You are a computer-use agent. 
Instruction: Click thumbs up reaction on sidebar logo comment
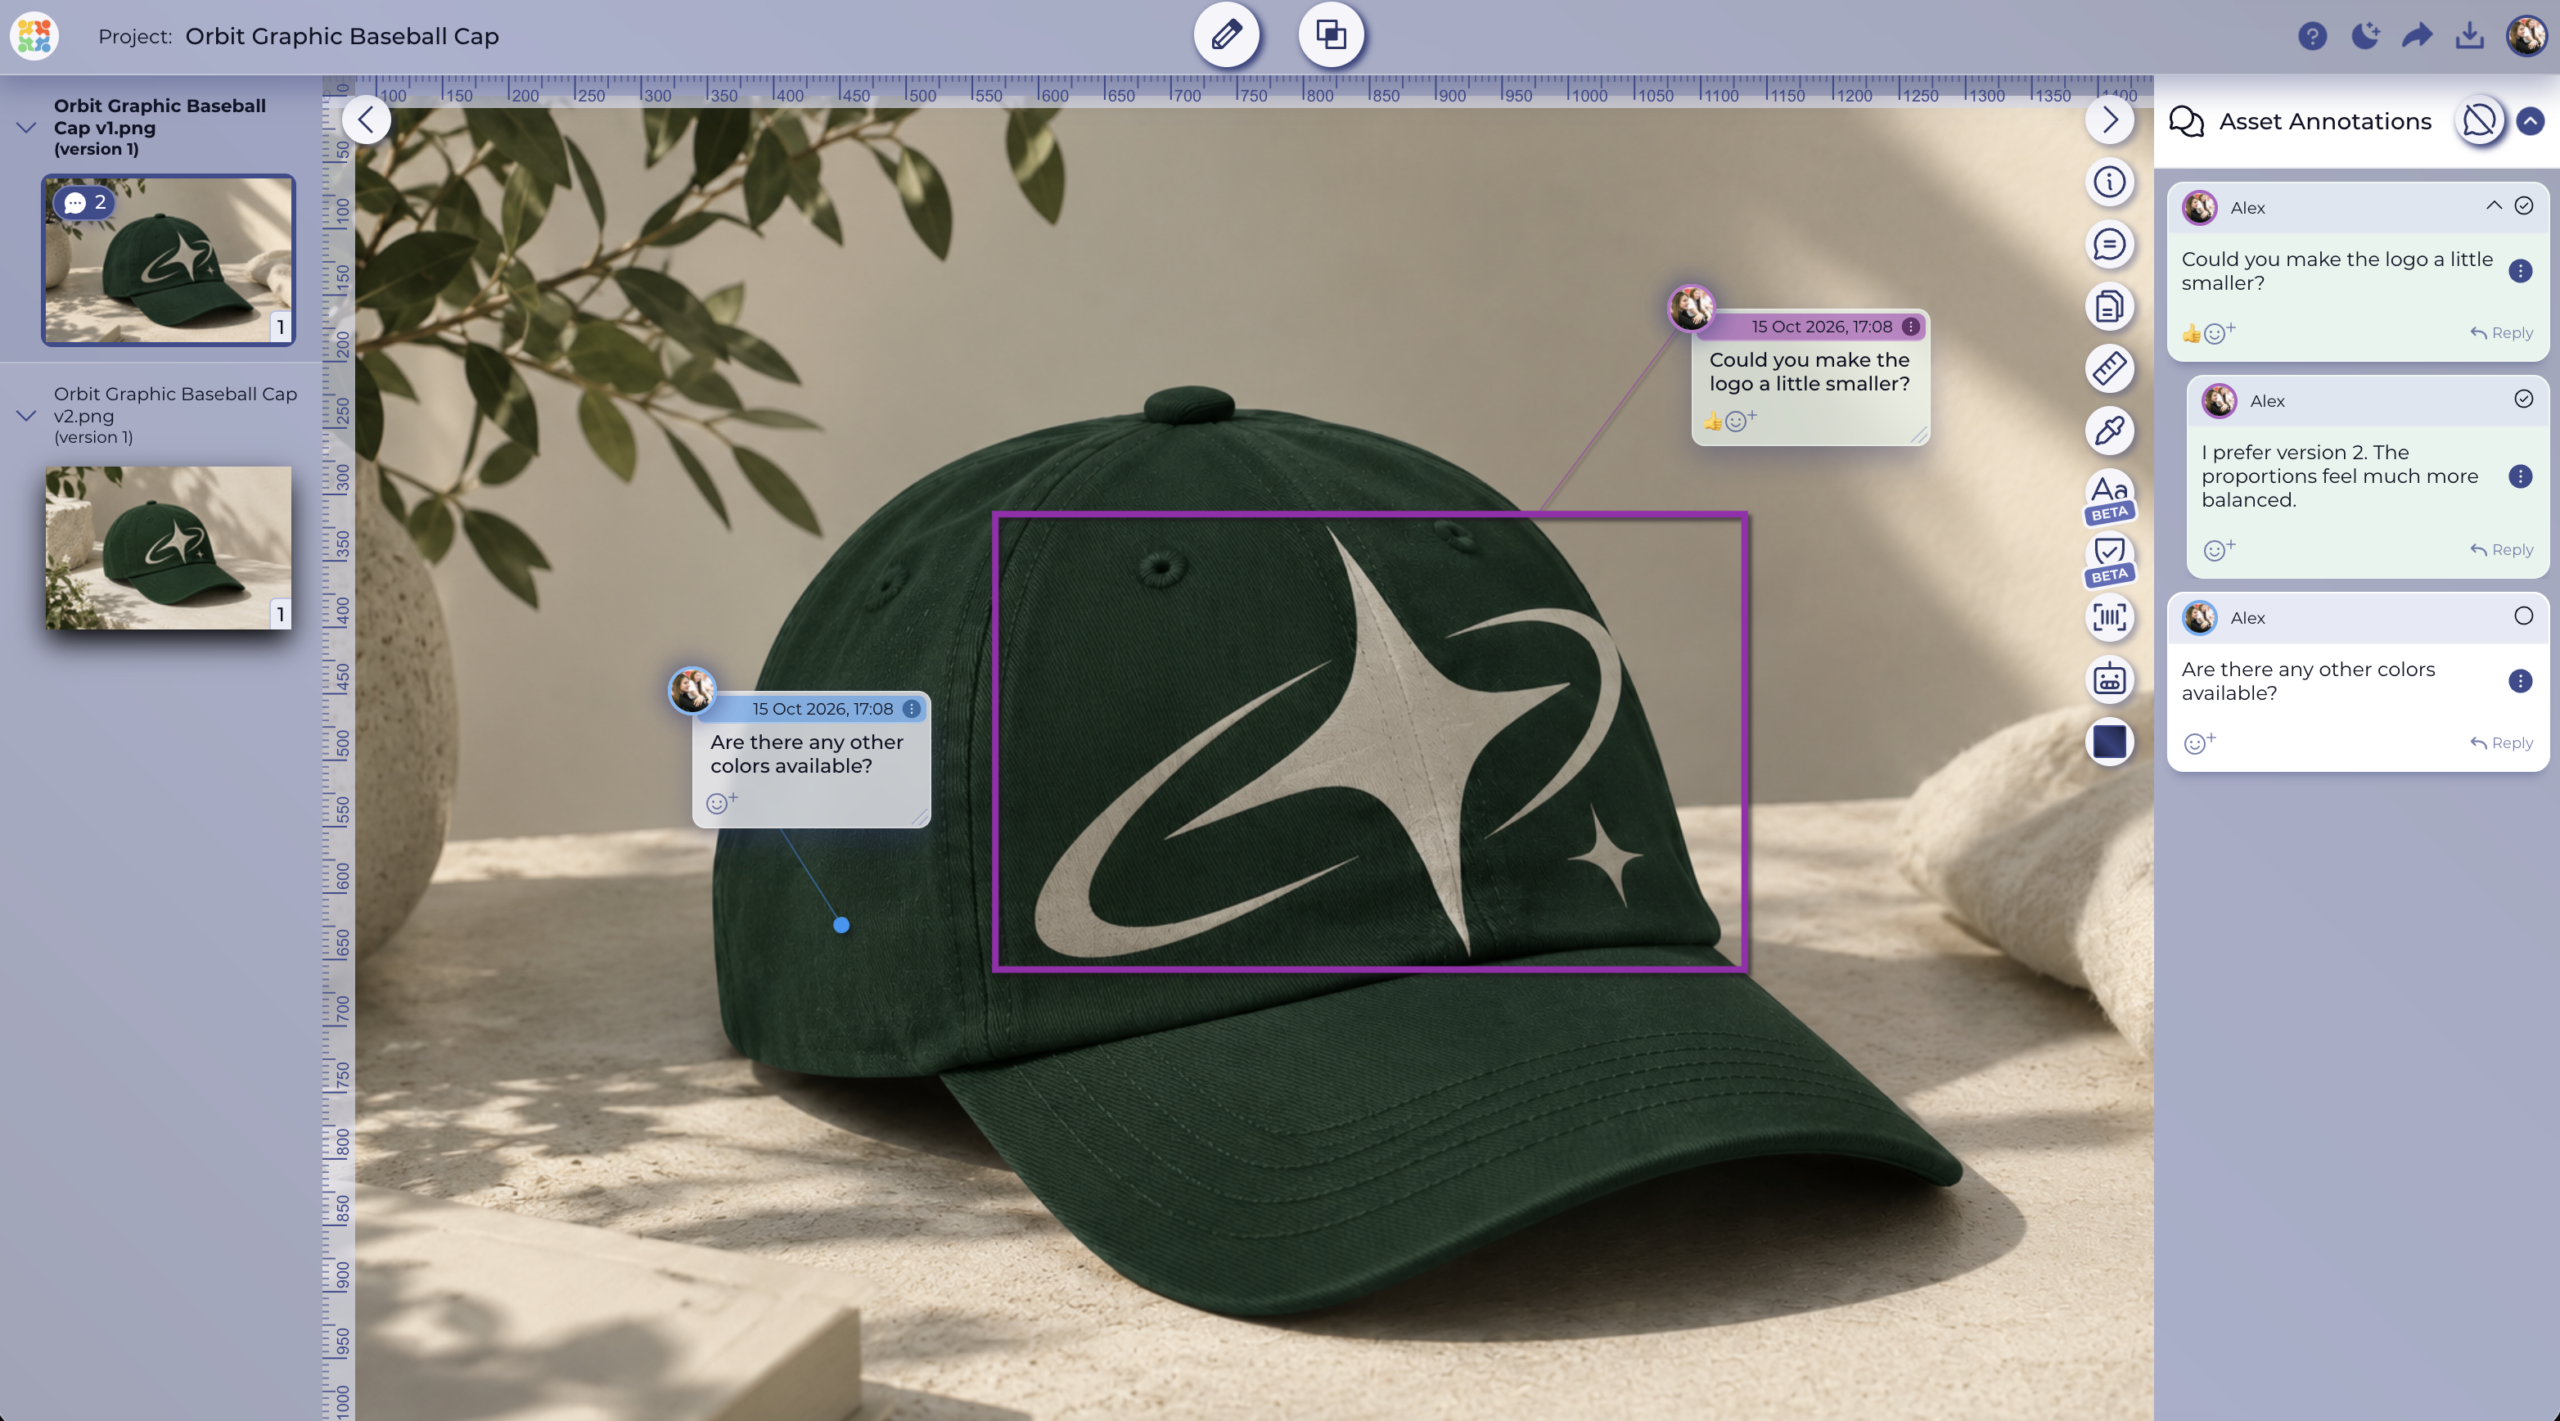[x=2191, y=334]
